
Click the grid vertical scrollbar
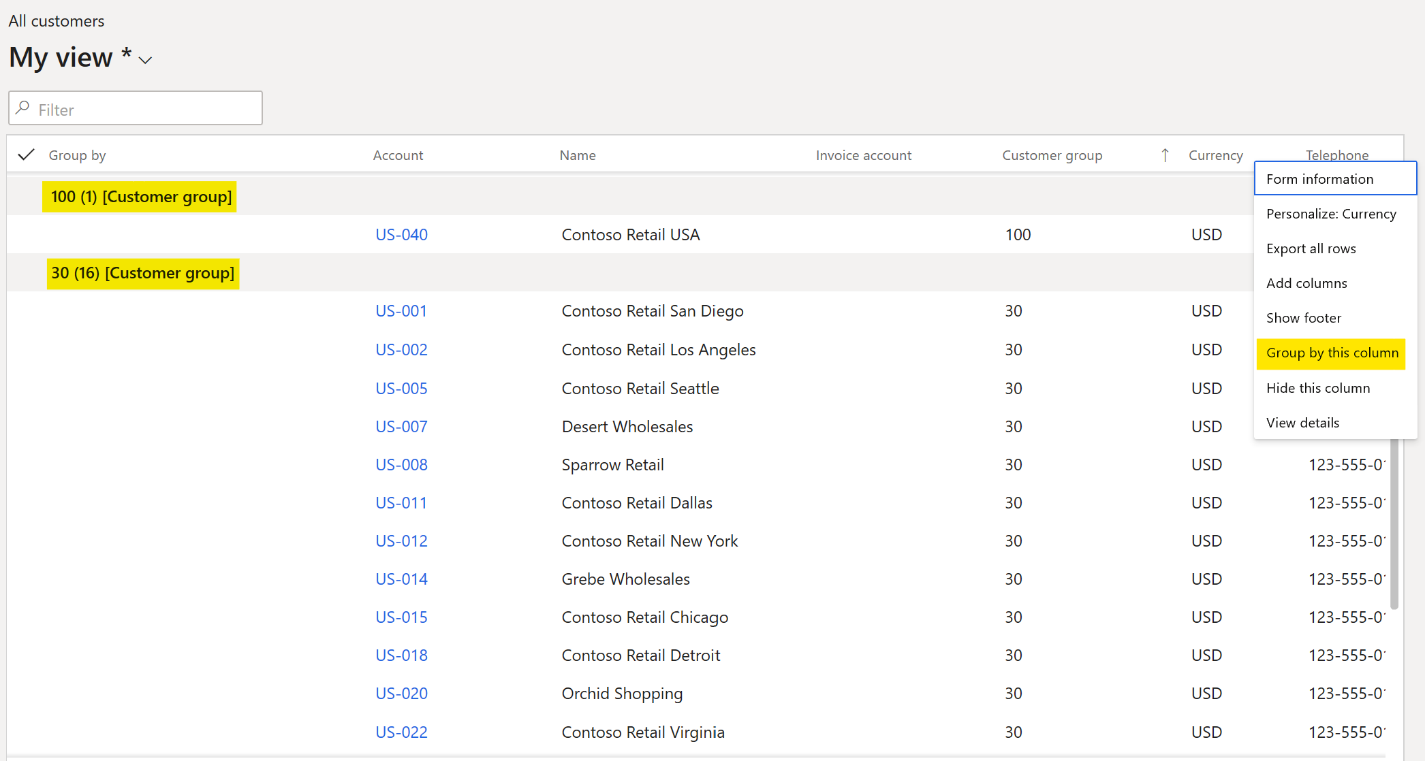(1394, 524)
